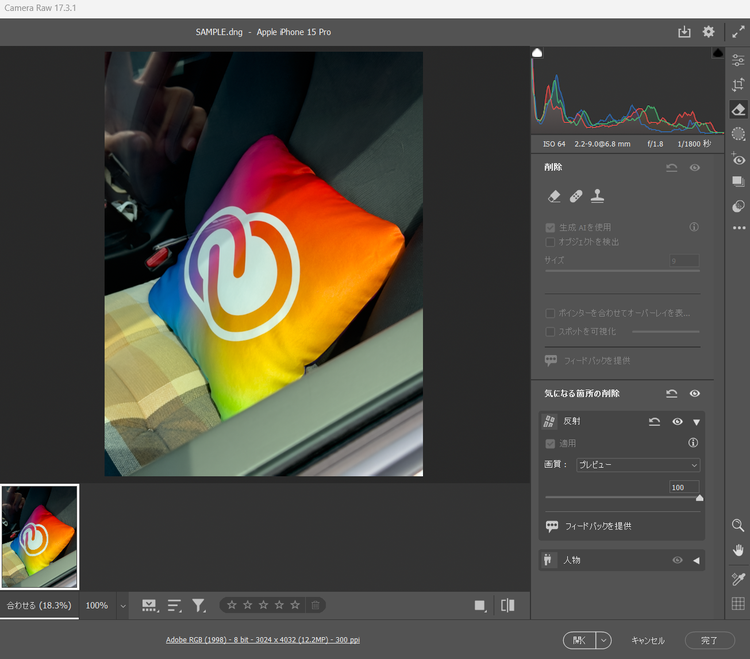Viewport: 750px width, 659px height.
Task: Set zoom with 合わせる (18.3%) button
Action: tap(39, 605)
